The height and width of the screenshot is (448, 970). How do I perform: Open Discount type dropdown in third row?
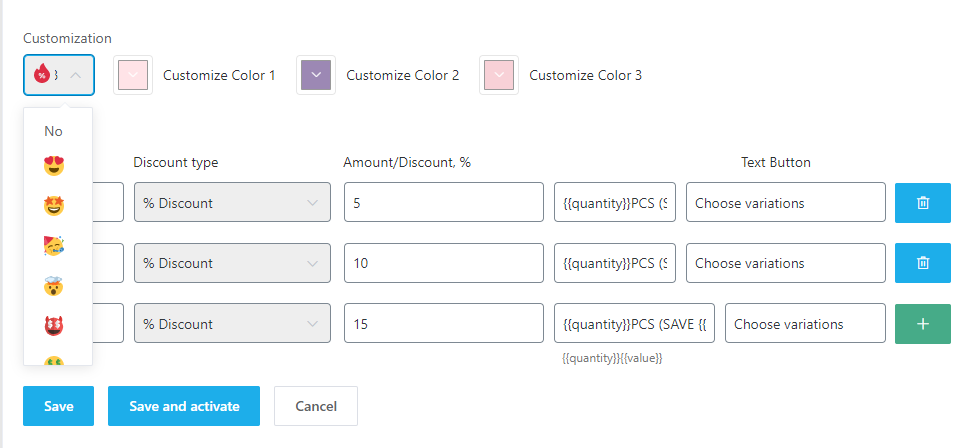point(231,324)
